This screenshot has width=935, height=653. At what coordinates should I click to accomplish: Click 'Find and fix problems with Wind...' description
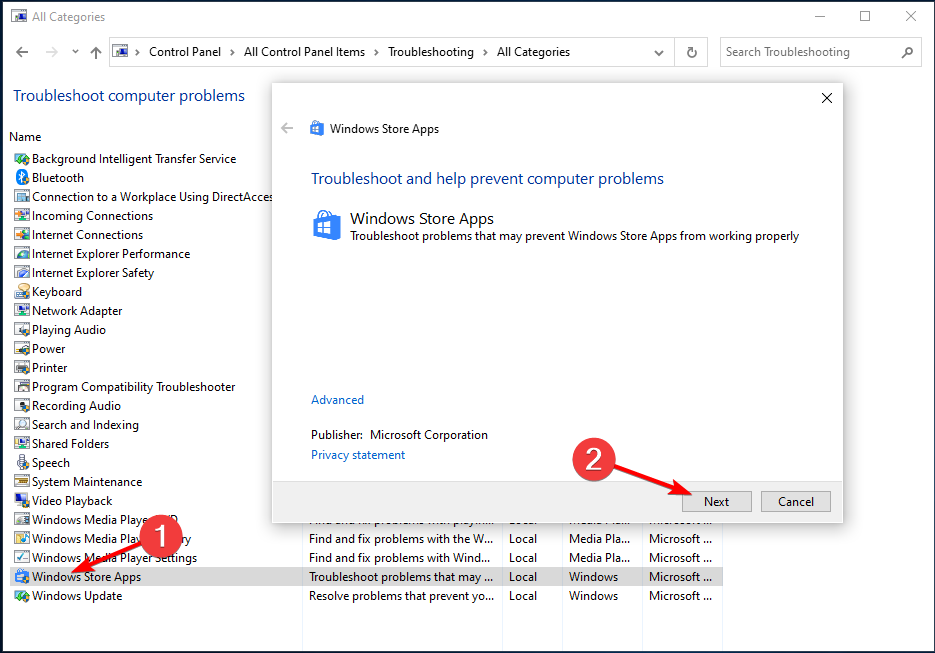coord(400,558)
